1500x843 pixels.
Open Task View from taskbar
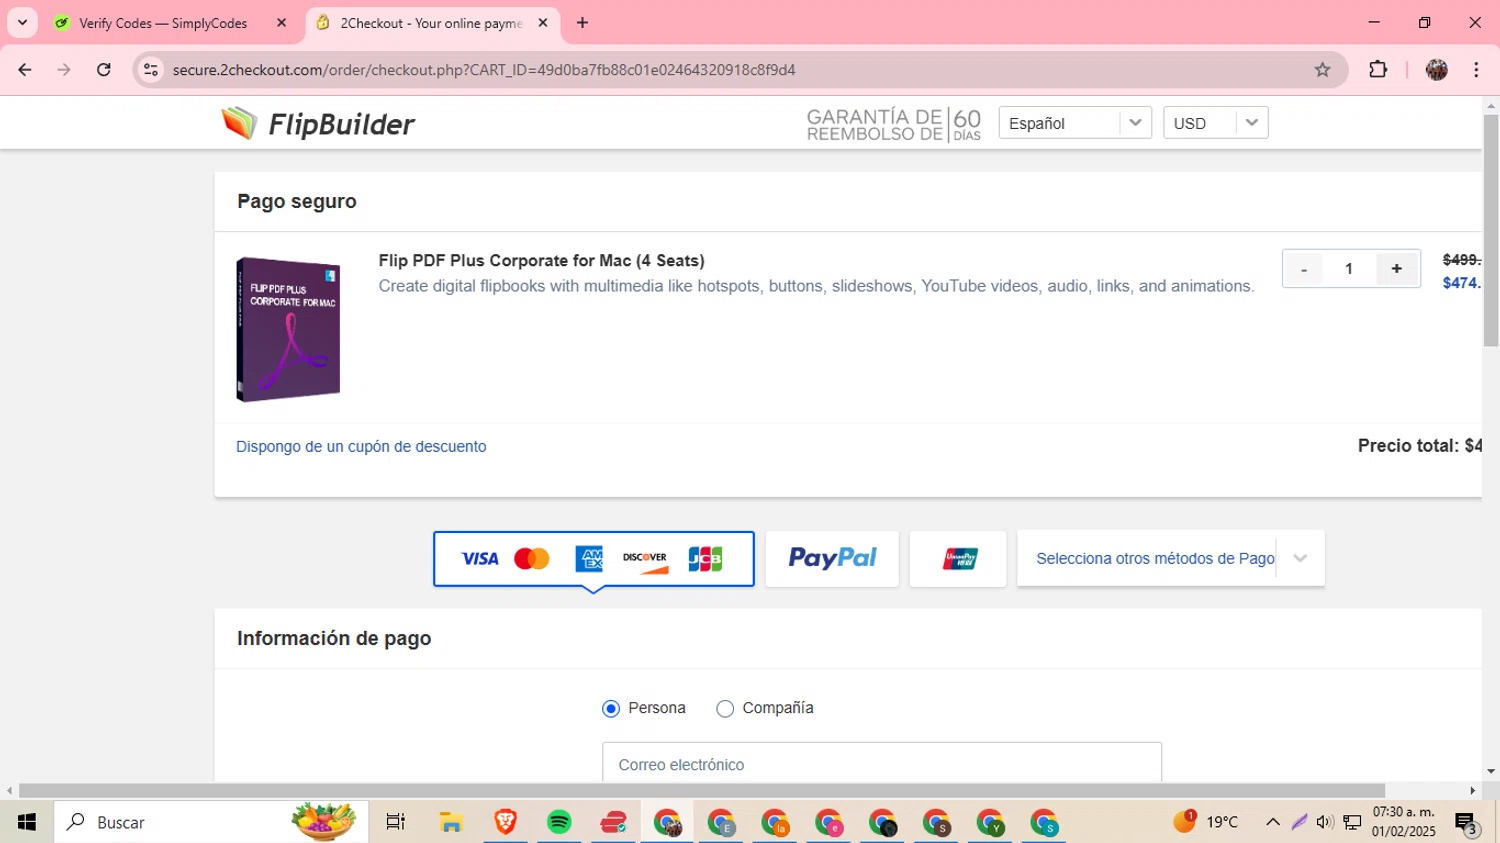coord(396,822)
